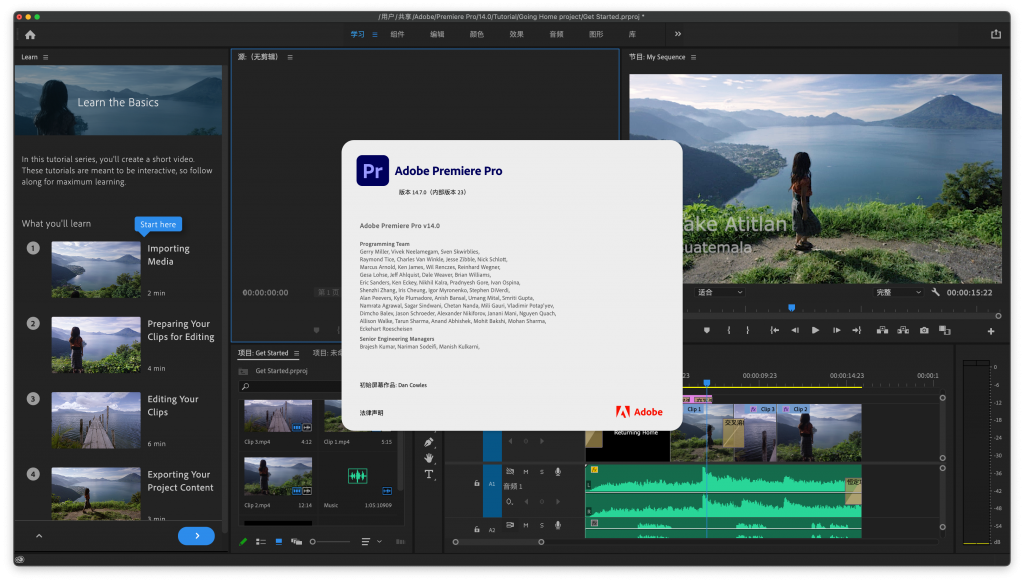
Task: Switch to the 学习 workspace
Action: coord(357,35)
